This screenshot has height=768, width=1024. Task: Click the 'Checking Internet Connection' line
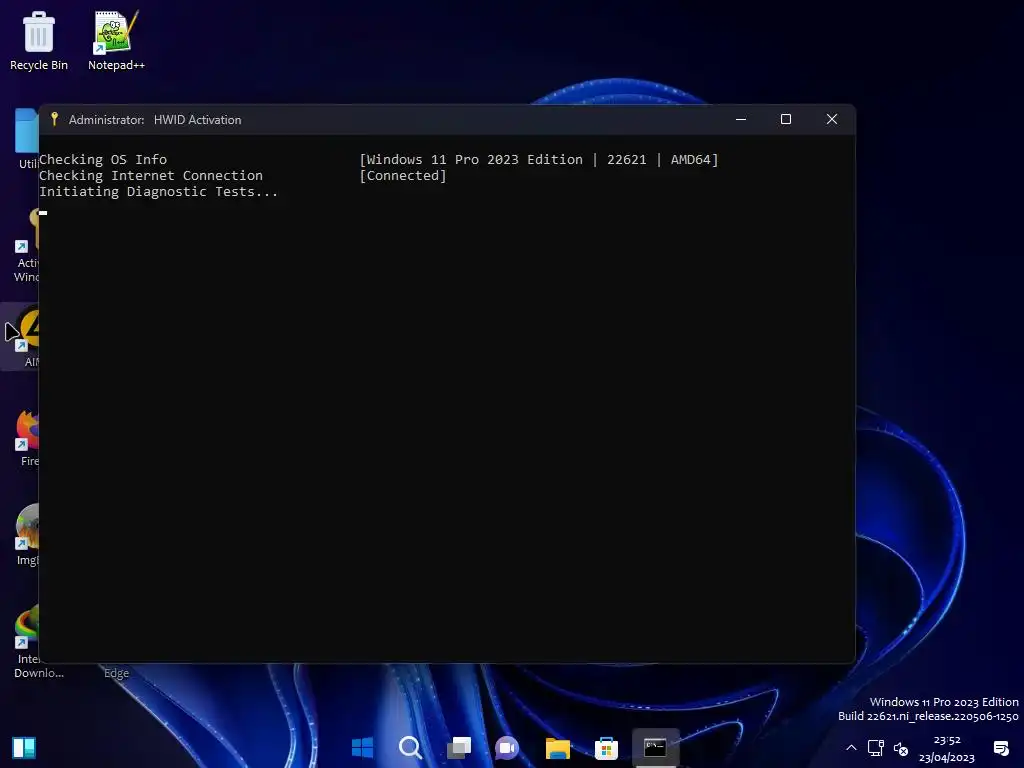pyautogui.click(x=151, y=176)
